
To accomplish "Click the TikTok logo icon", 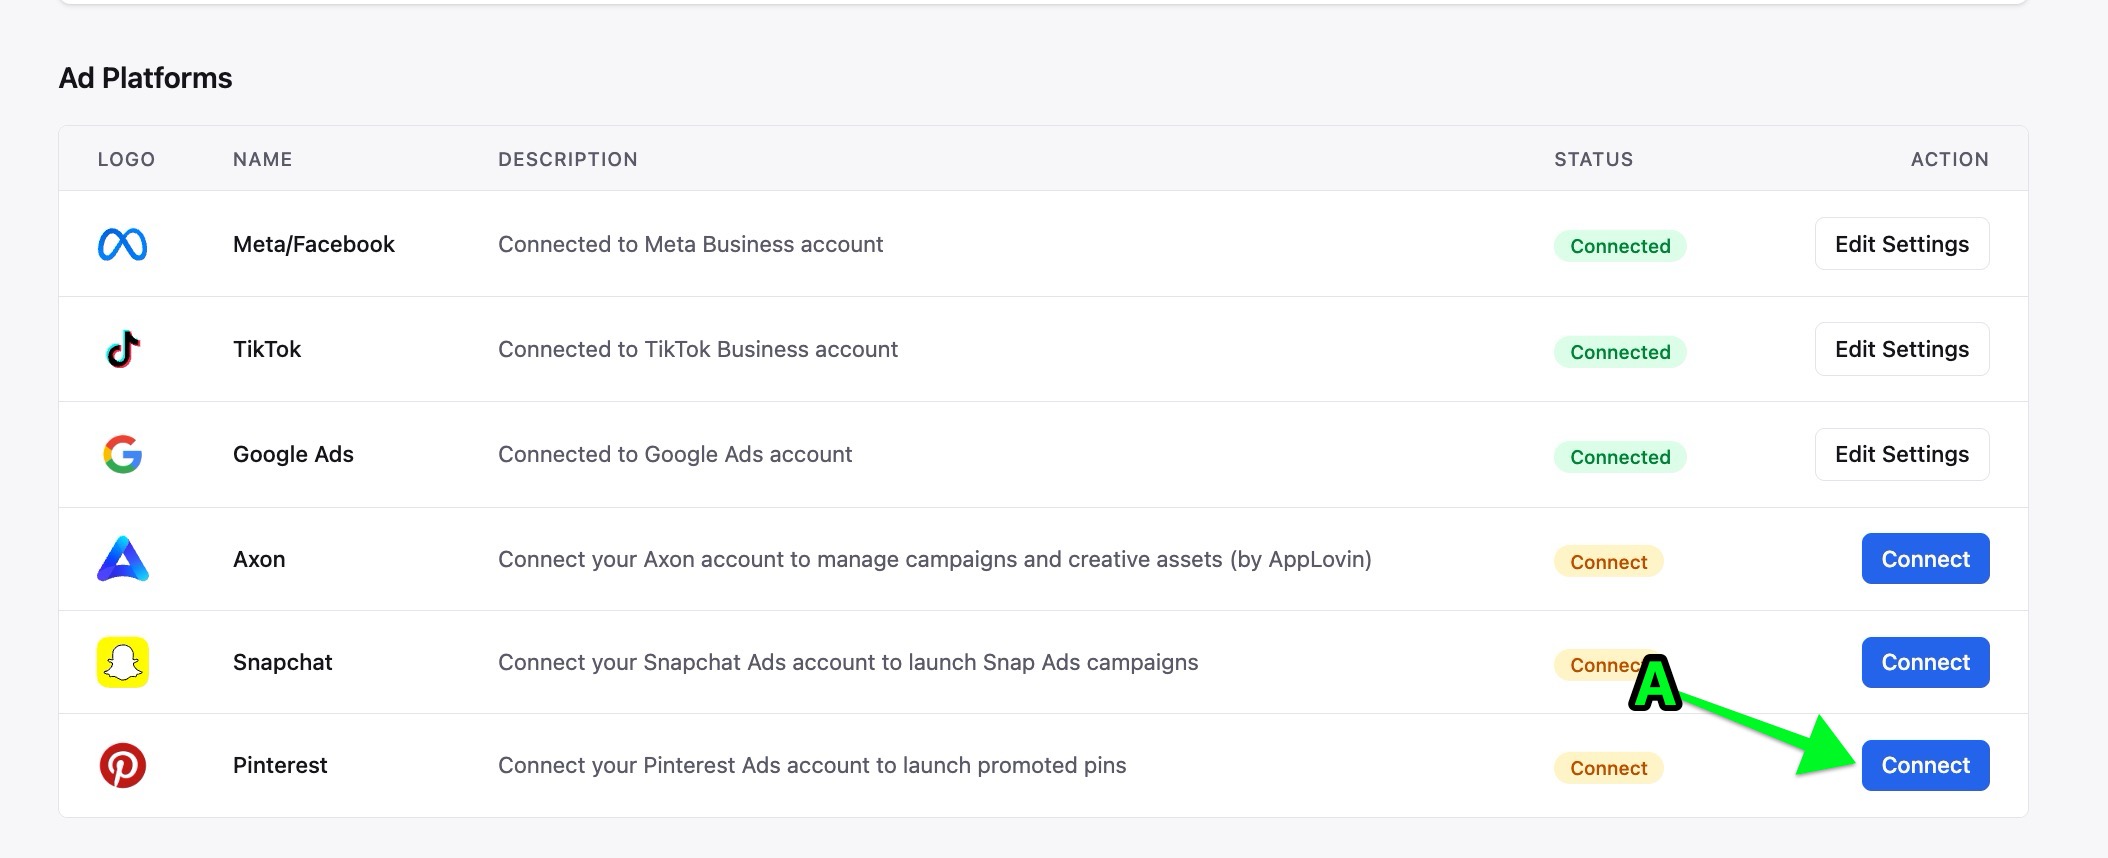I will pos(122,349).
